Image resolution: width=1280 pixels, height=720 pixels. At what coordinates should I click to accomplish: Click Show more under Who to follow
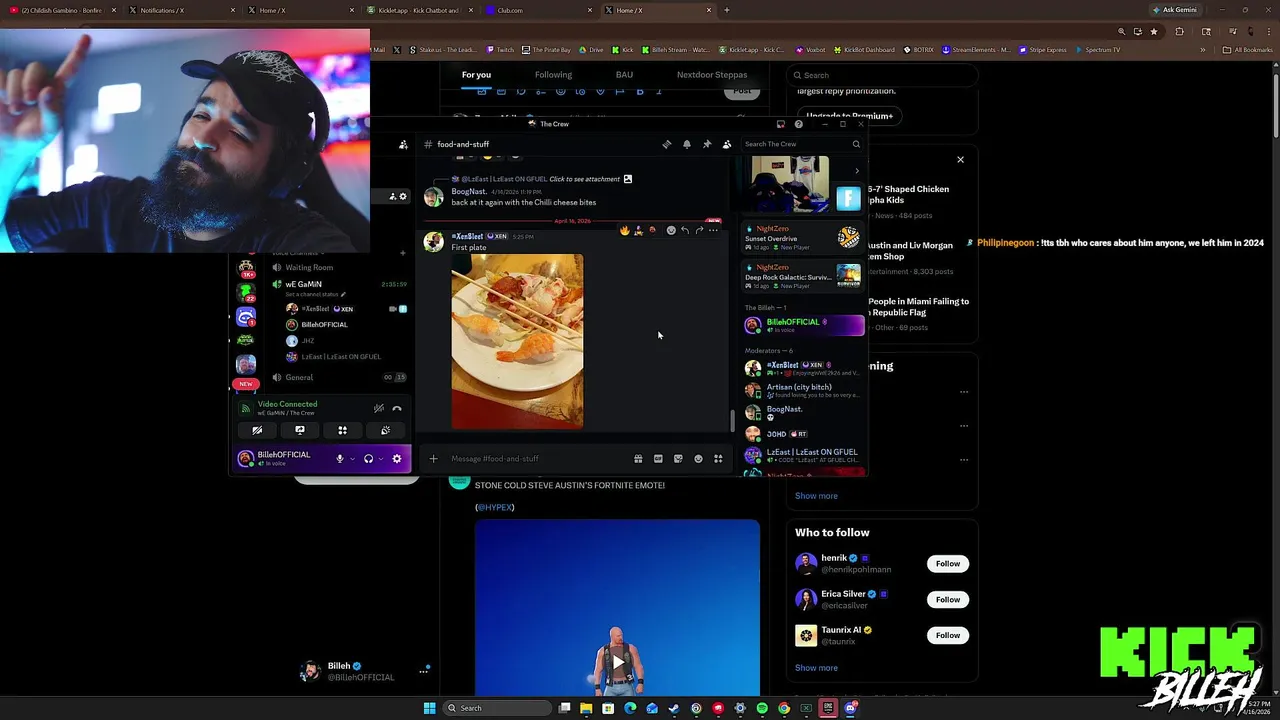coord(816,668)
